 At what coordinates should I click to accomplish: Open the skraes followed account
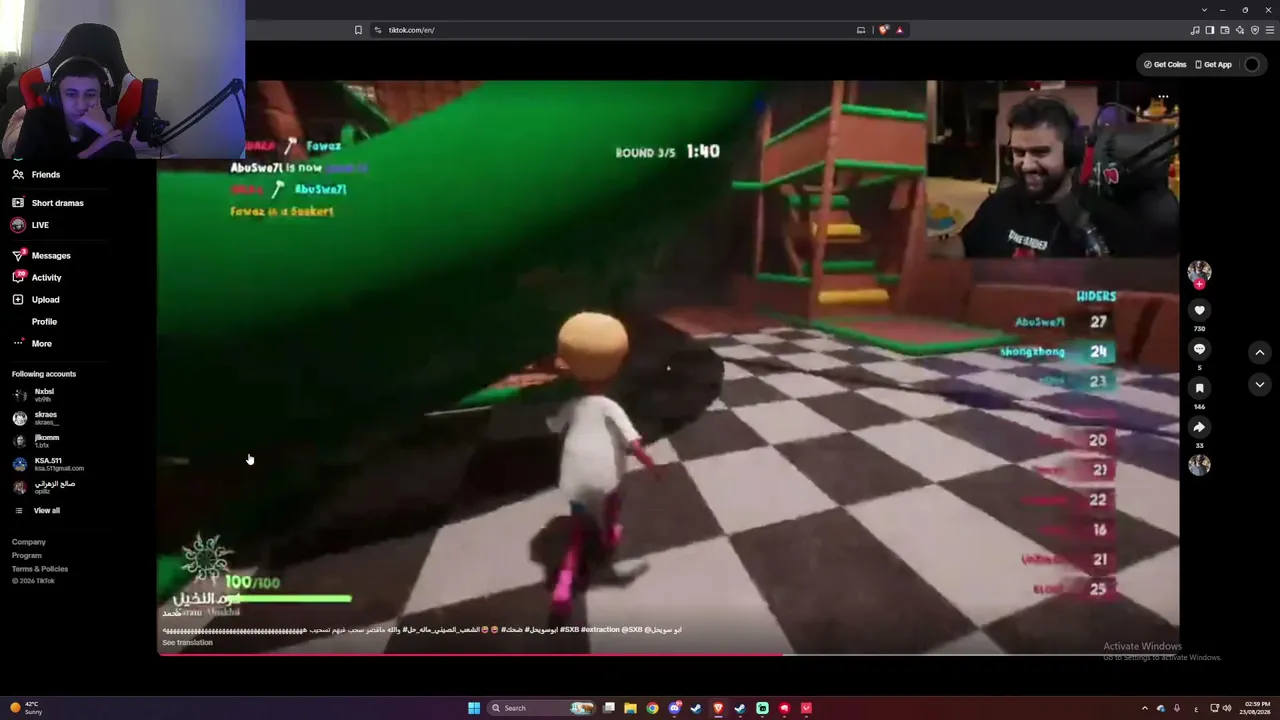pyautogui.click(x=35, y=418)
